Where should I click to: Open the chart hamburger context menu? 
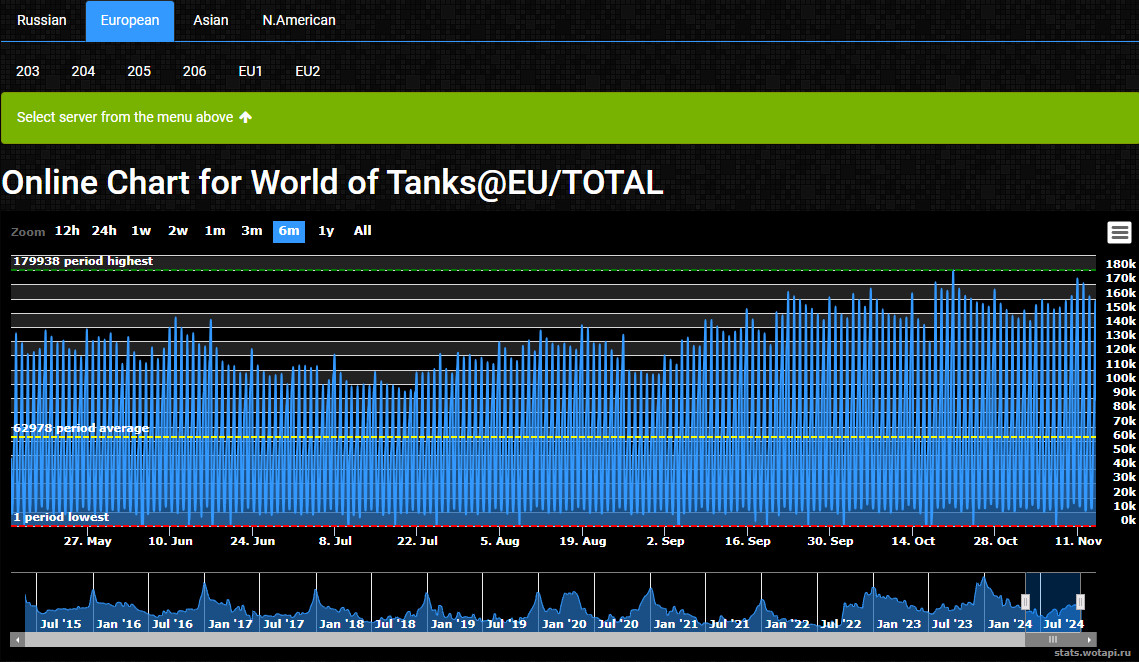pyautogui.click(x=1119, y=232)
